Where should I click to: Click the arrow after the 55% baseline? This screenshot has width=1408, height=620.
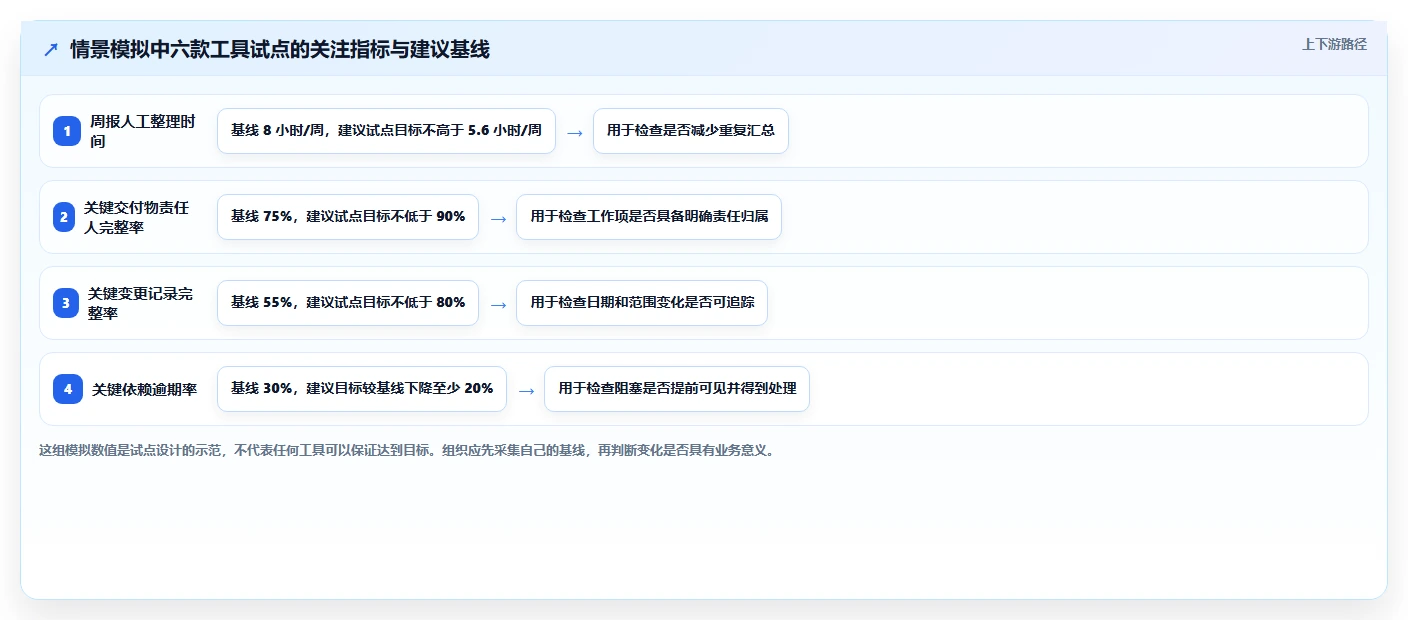click(x=498, y=304)
